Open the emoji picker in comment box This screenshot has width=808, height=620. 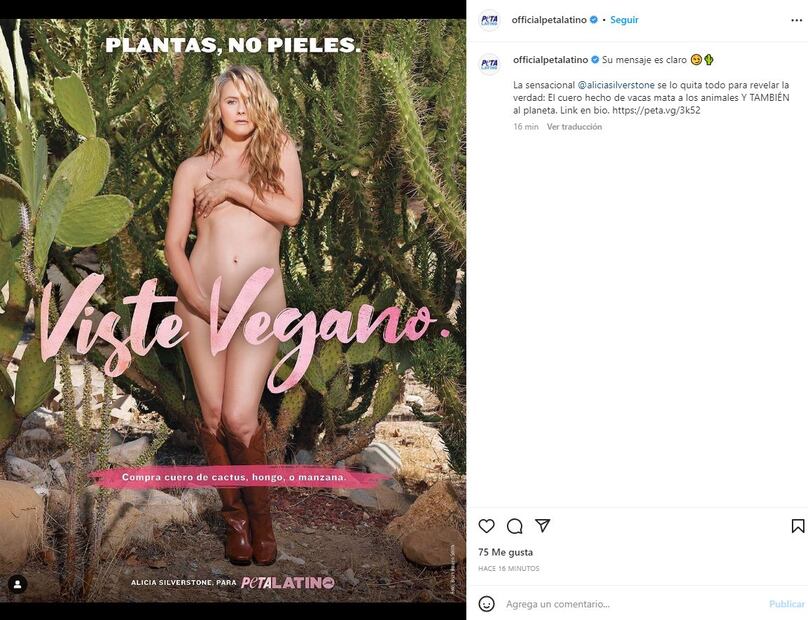click(x=486, y=604)
